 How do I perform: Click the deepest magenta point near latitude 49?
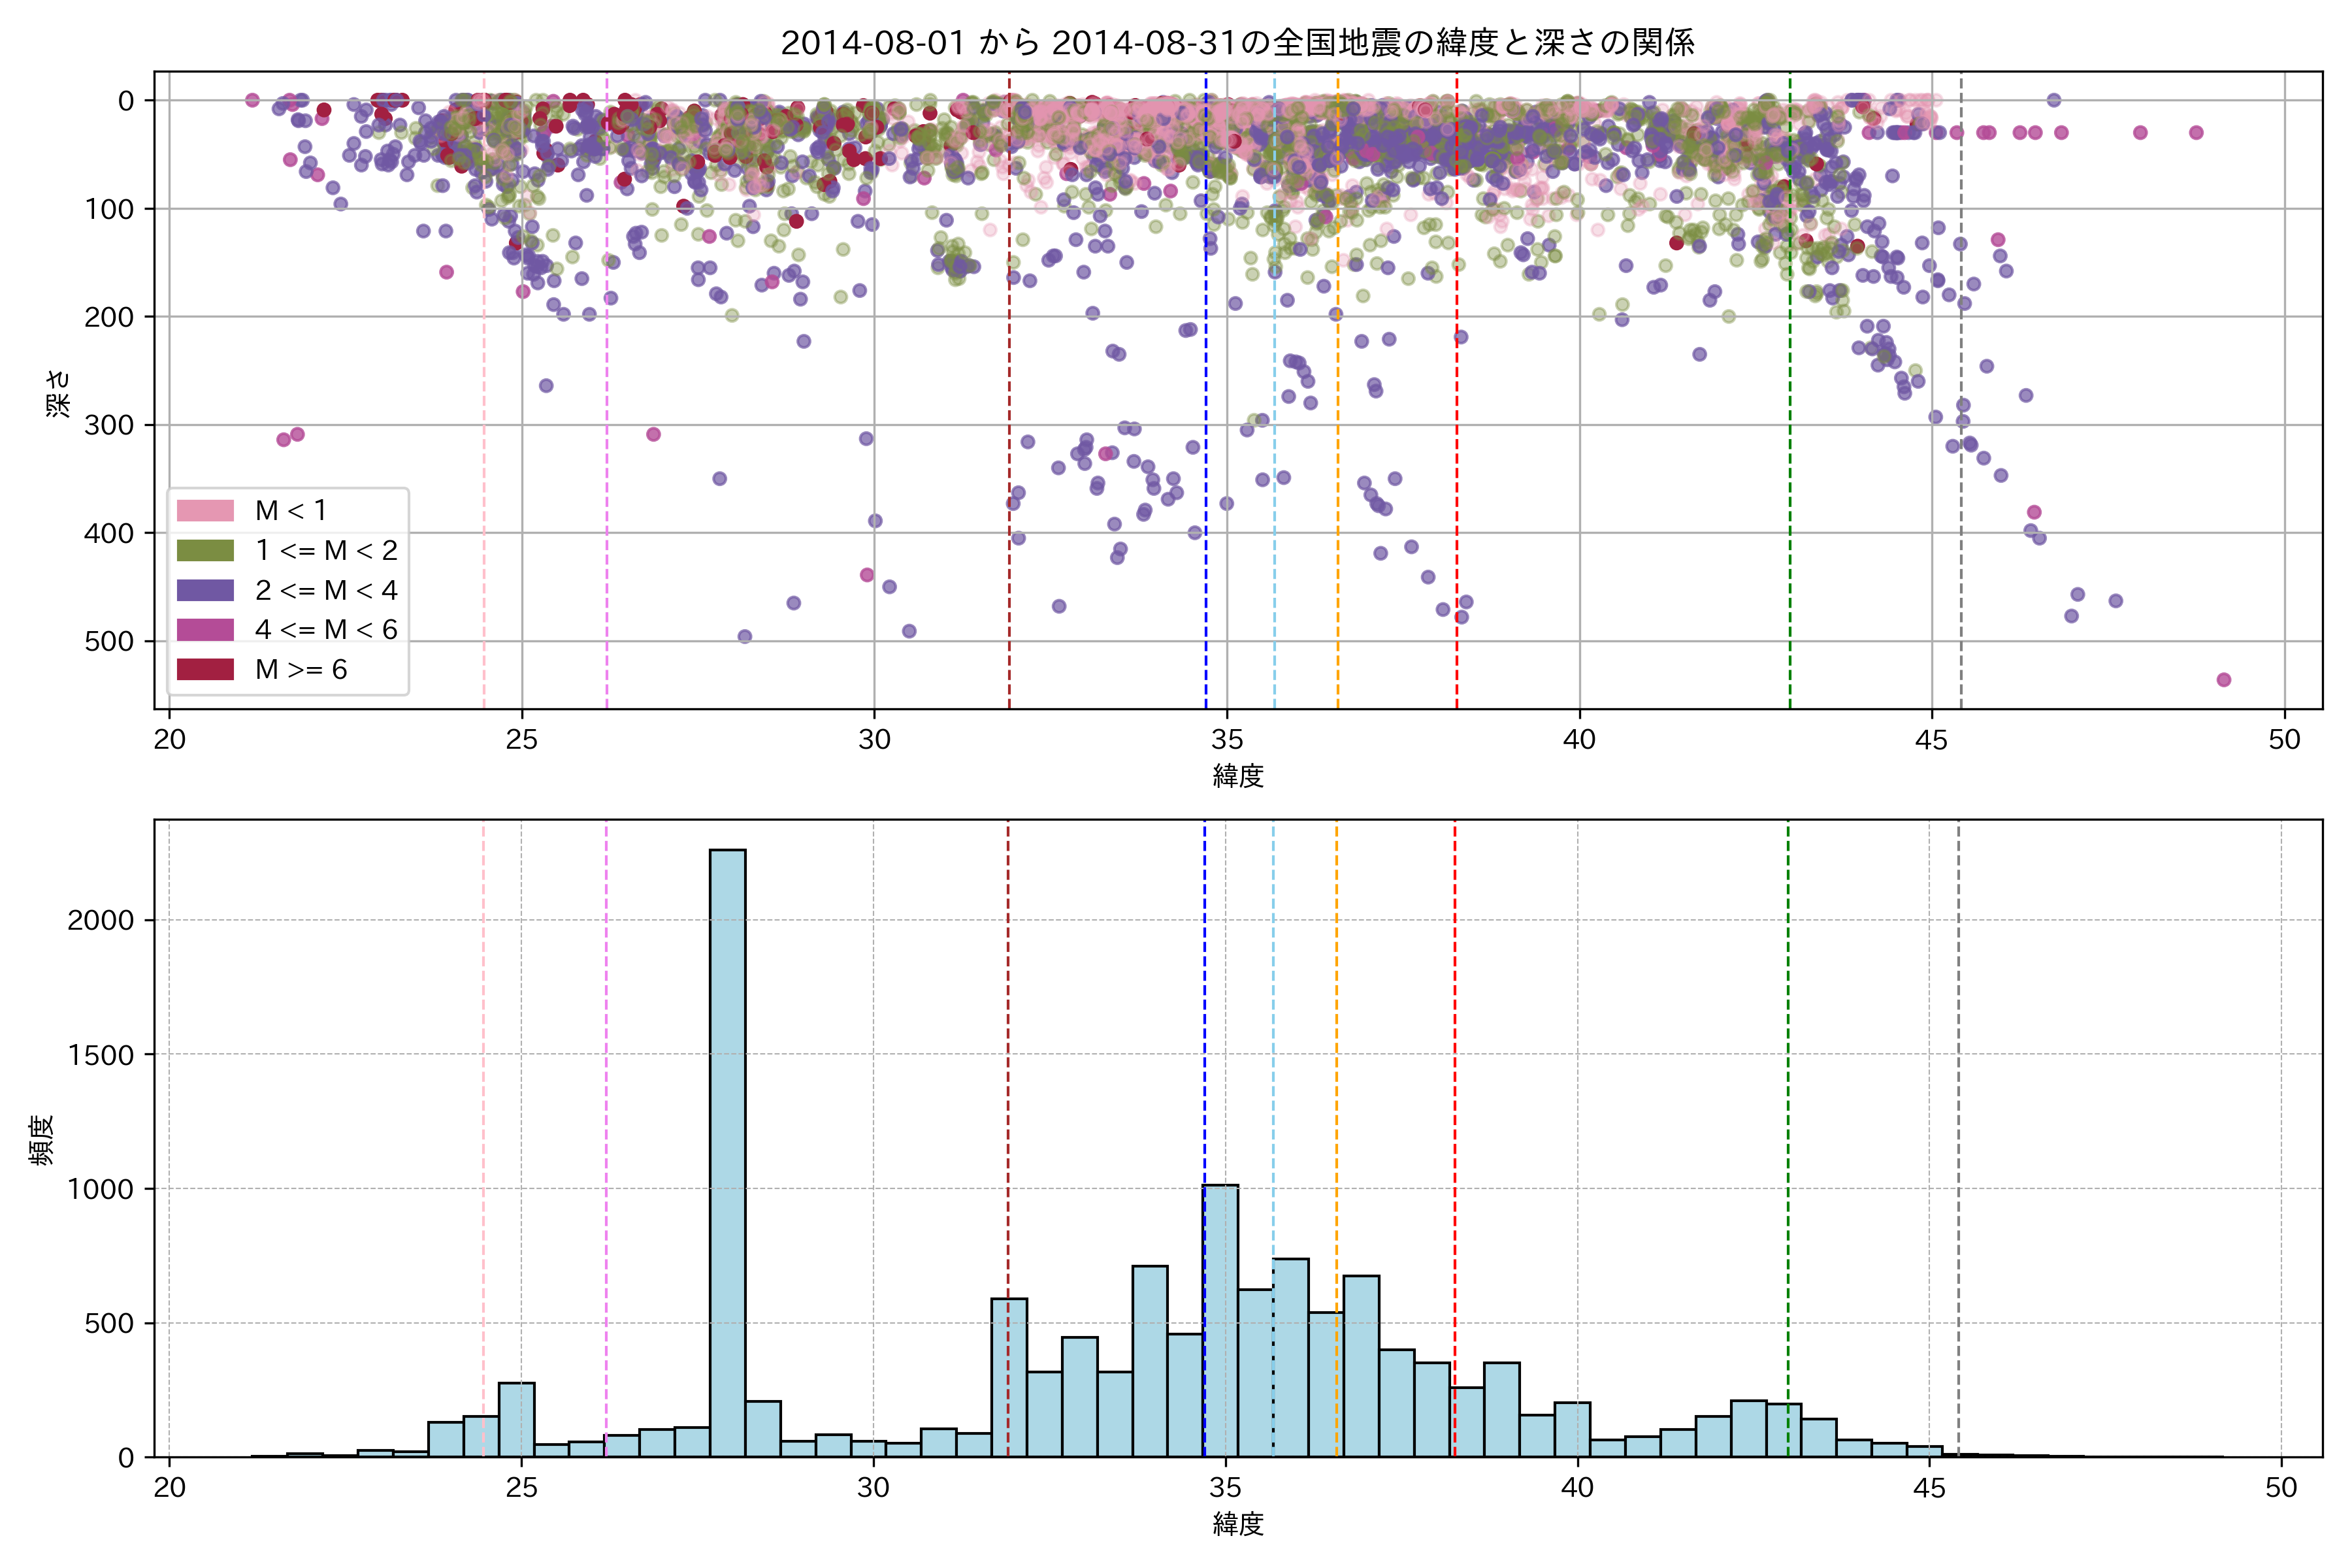(2224, 680)
